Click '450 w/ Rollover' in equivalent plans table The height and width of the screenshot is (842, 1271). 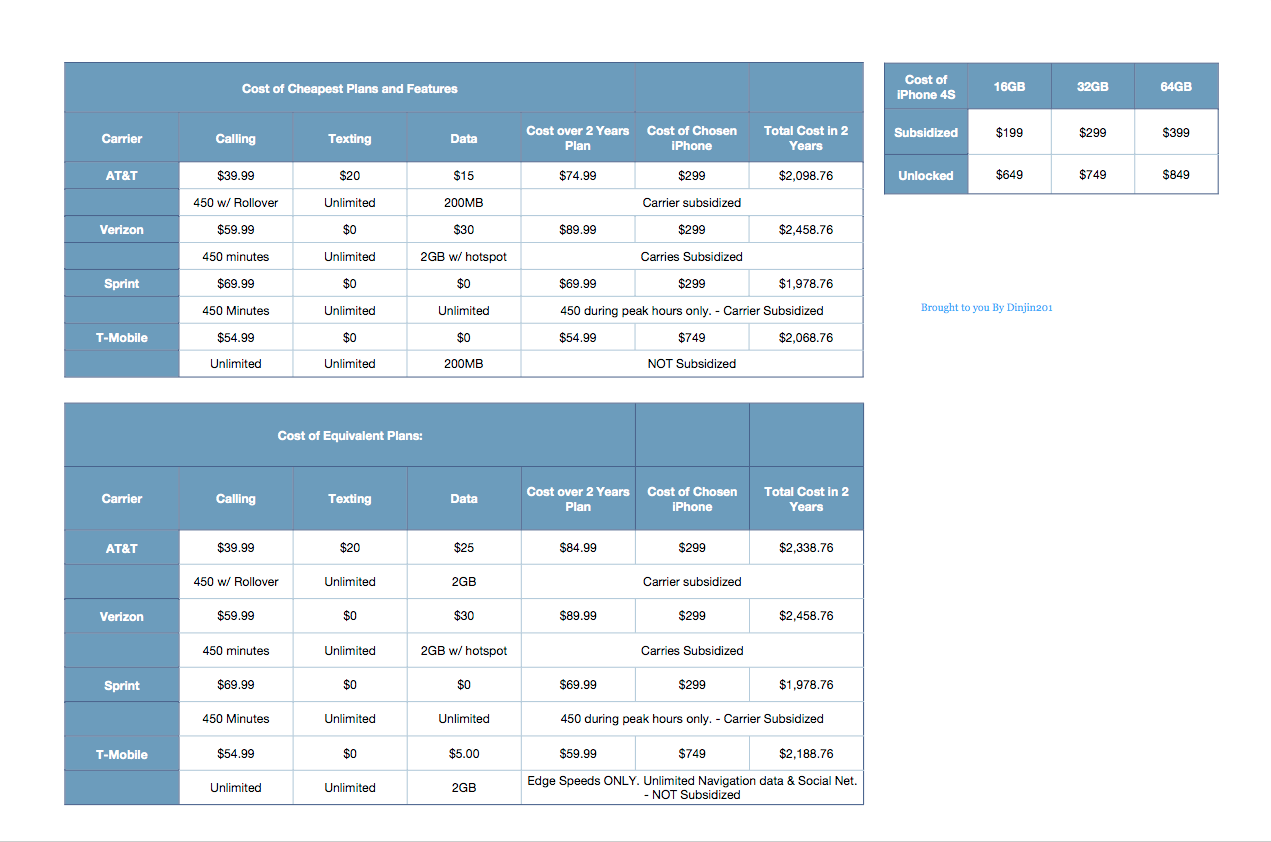236,582
